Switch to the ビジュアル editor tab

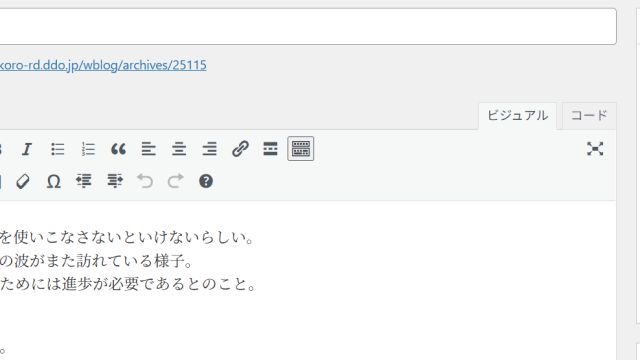[518, 116]
